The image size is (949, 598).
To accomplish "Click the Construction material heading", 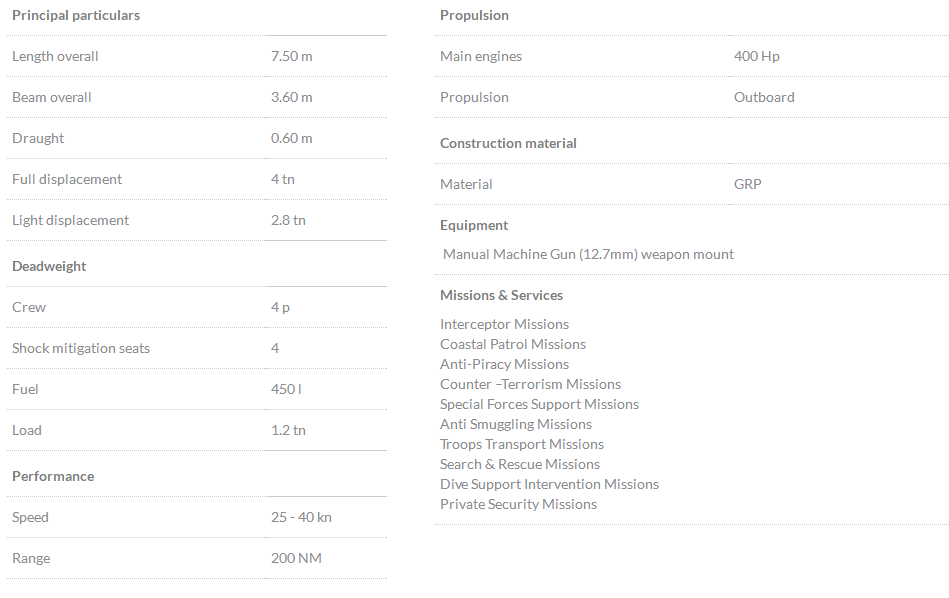I will [508, 143].
